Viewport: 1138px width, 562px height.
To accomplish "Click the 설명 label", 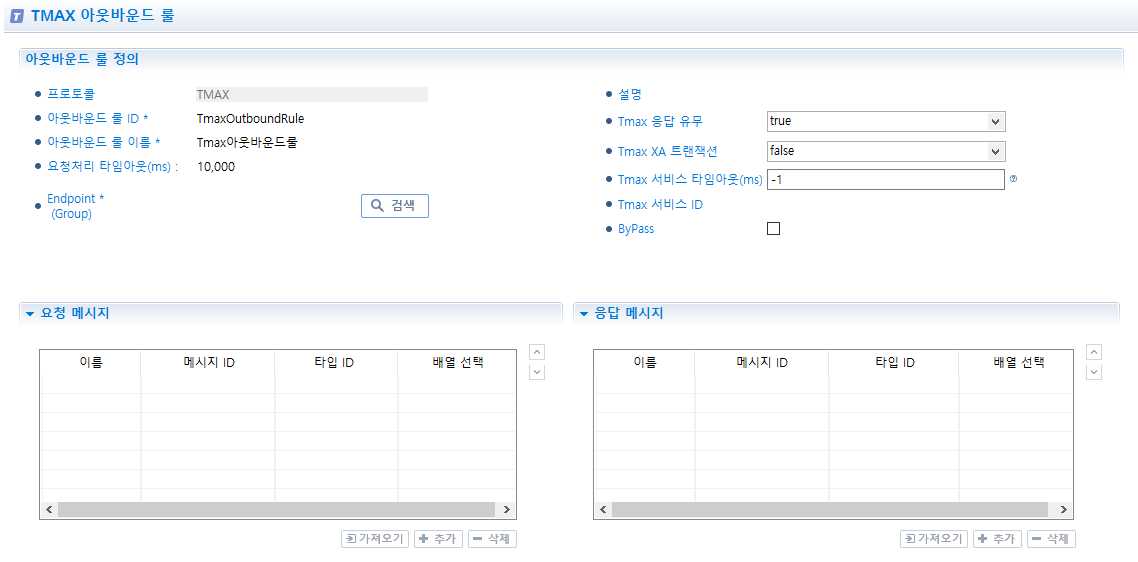I will [x=629, y=94].
